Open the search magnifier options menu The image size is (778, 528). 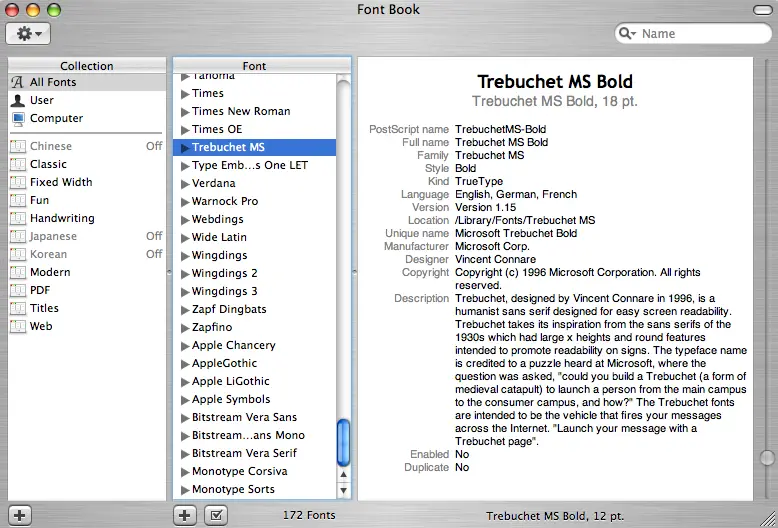[x=627, y=33]
